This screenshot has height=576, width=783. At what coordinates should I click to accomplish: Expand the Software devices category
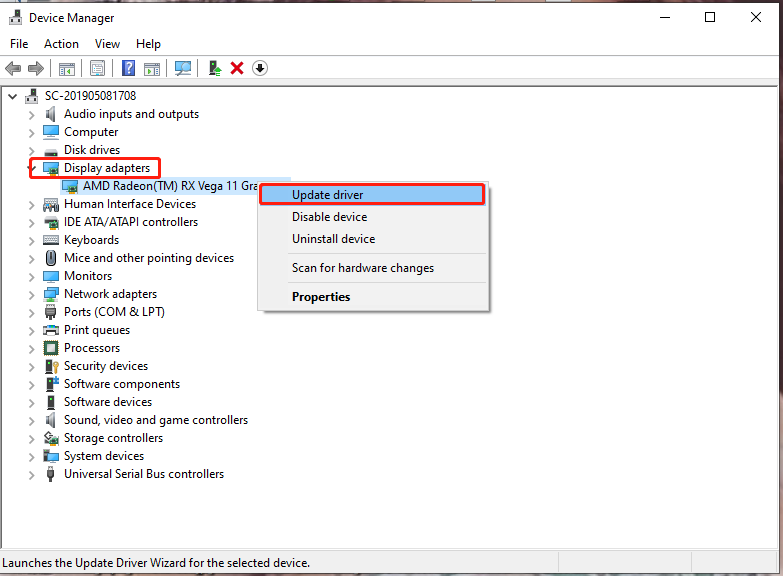[31, 403]
